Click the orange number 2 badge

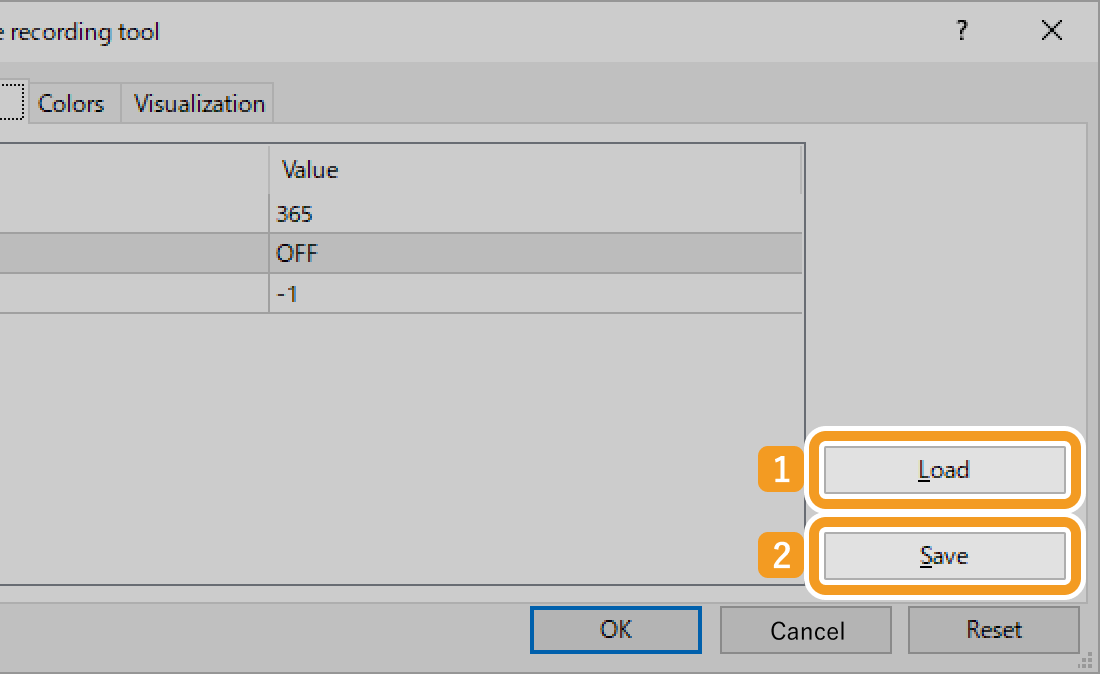pos(782,556)
